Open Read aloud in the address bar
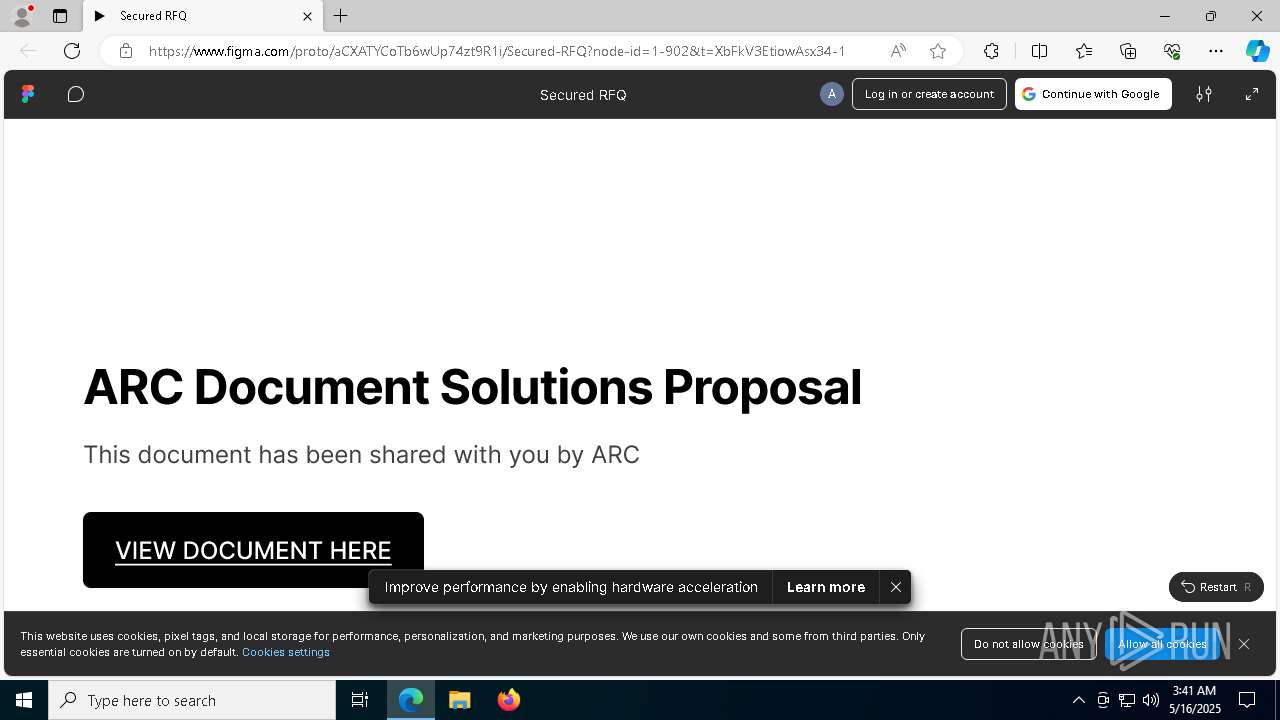The height and width of the screenshot is (720, 1280). pos(898,51)
